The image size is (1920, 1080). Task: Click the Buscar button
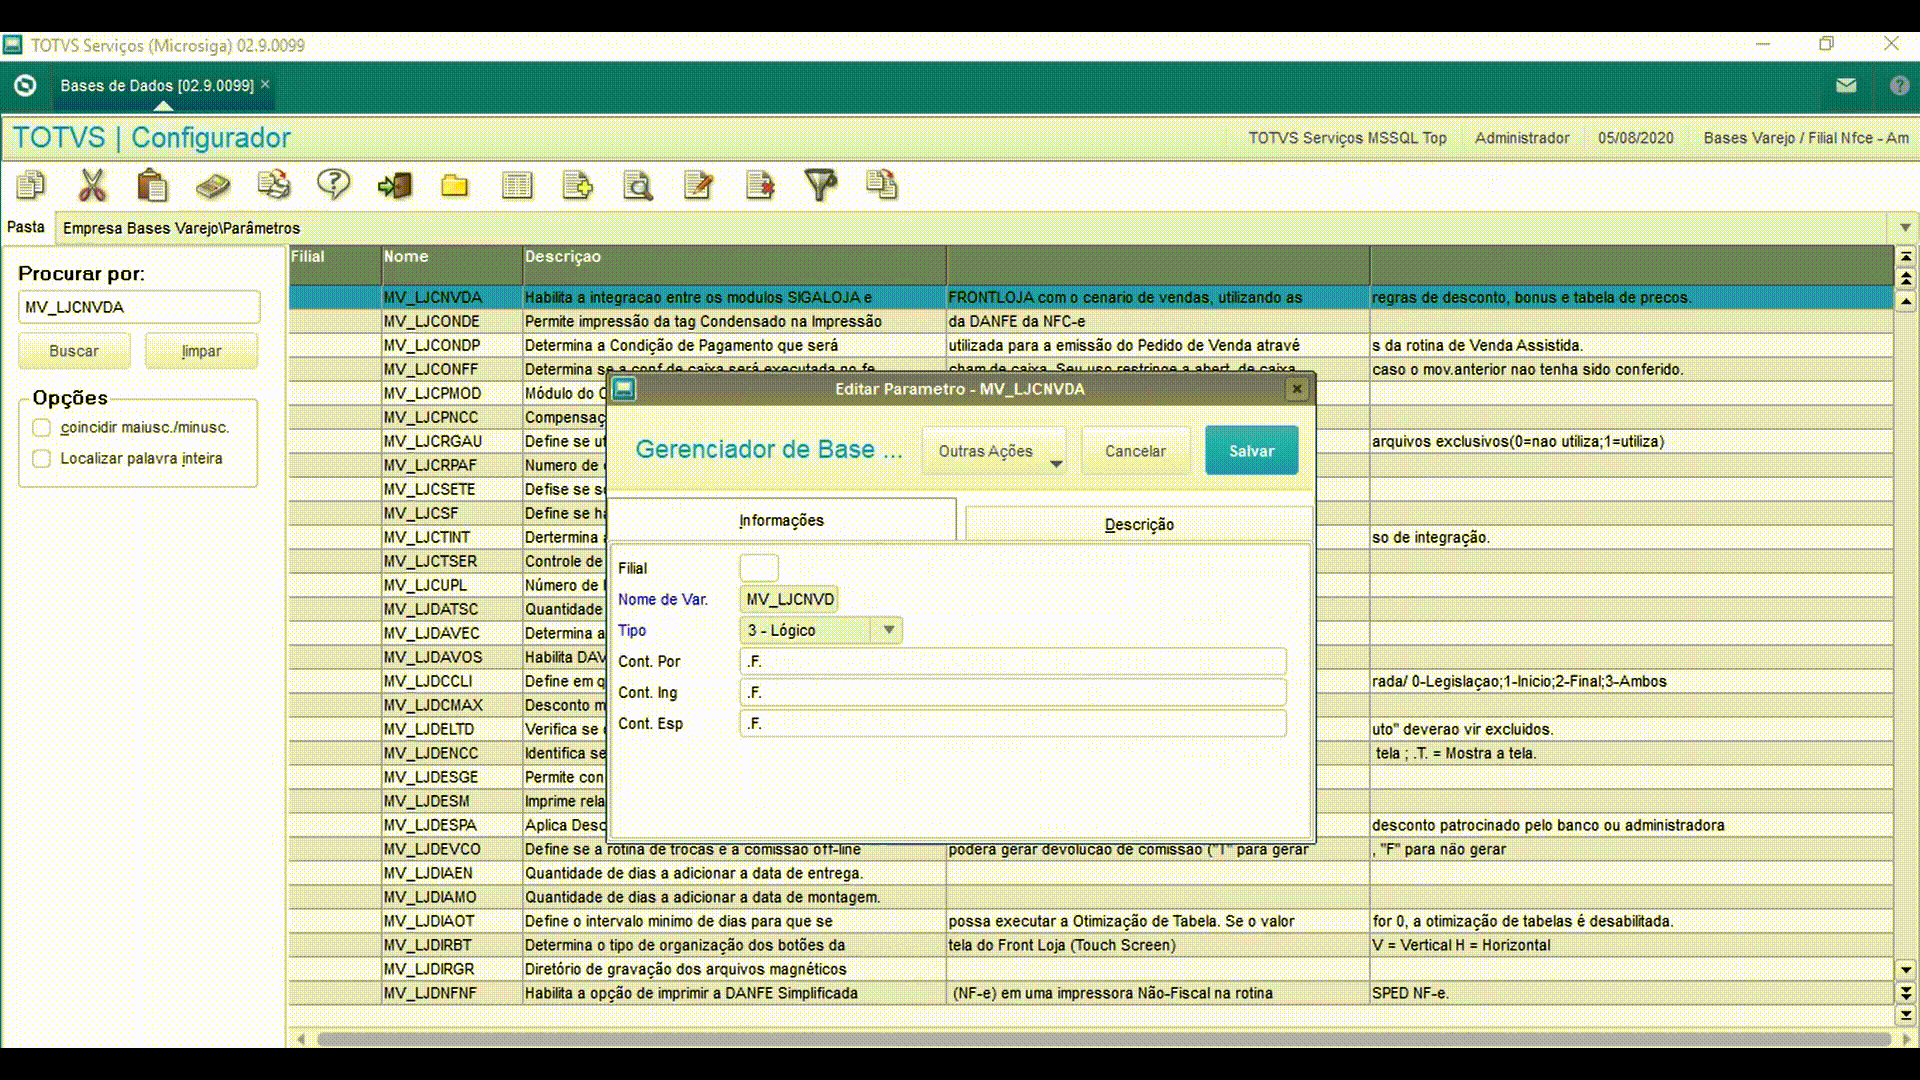click(x=74, y=351)
